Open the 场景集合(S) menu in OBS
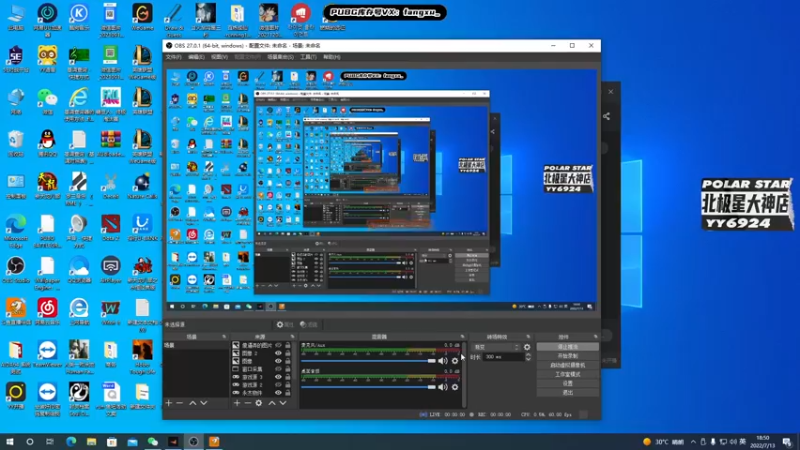The image size is (800, 450). click(280, 57)
